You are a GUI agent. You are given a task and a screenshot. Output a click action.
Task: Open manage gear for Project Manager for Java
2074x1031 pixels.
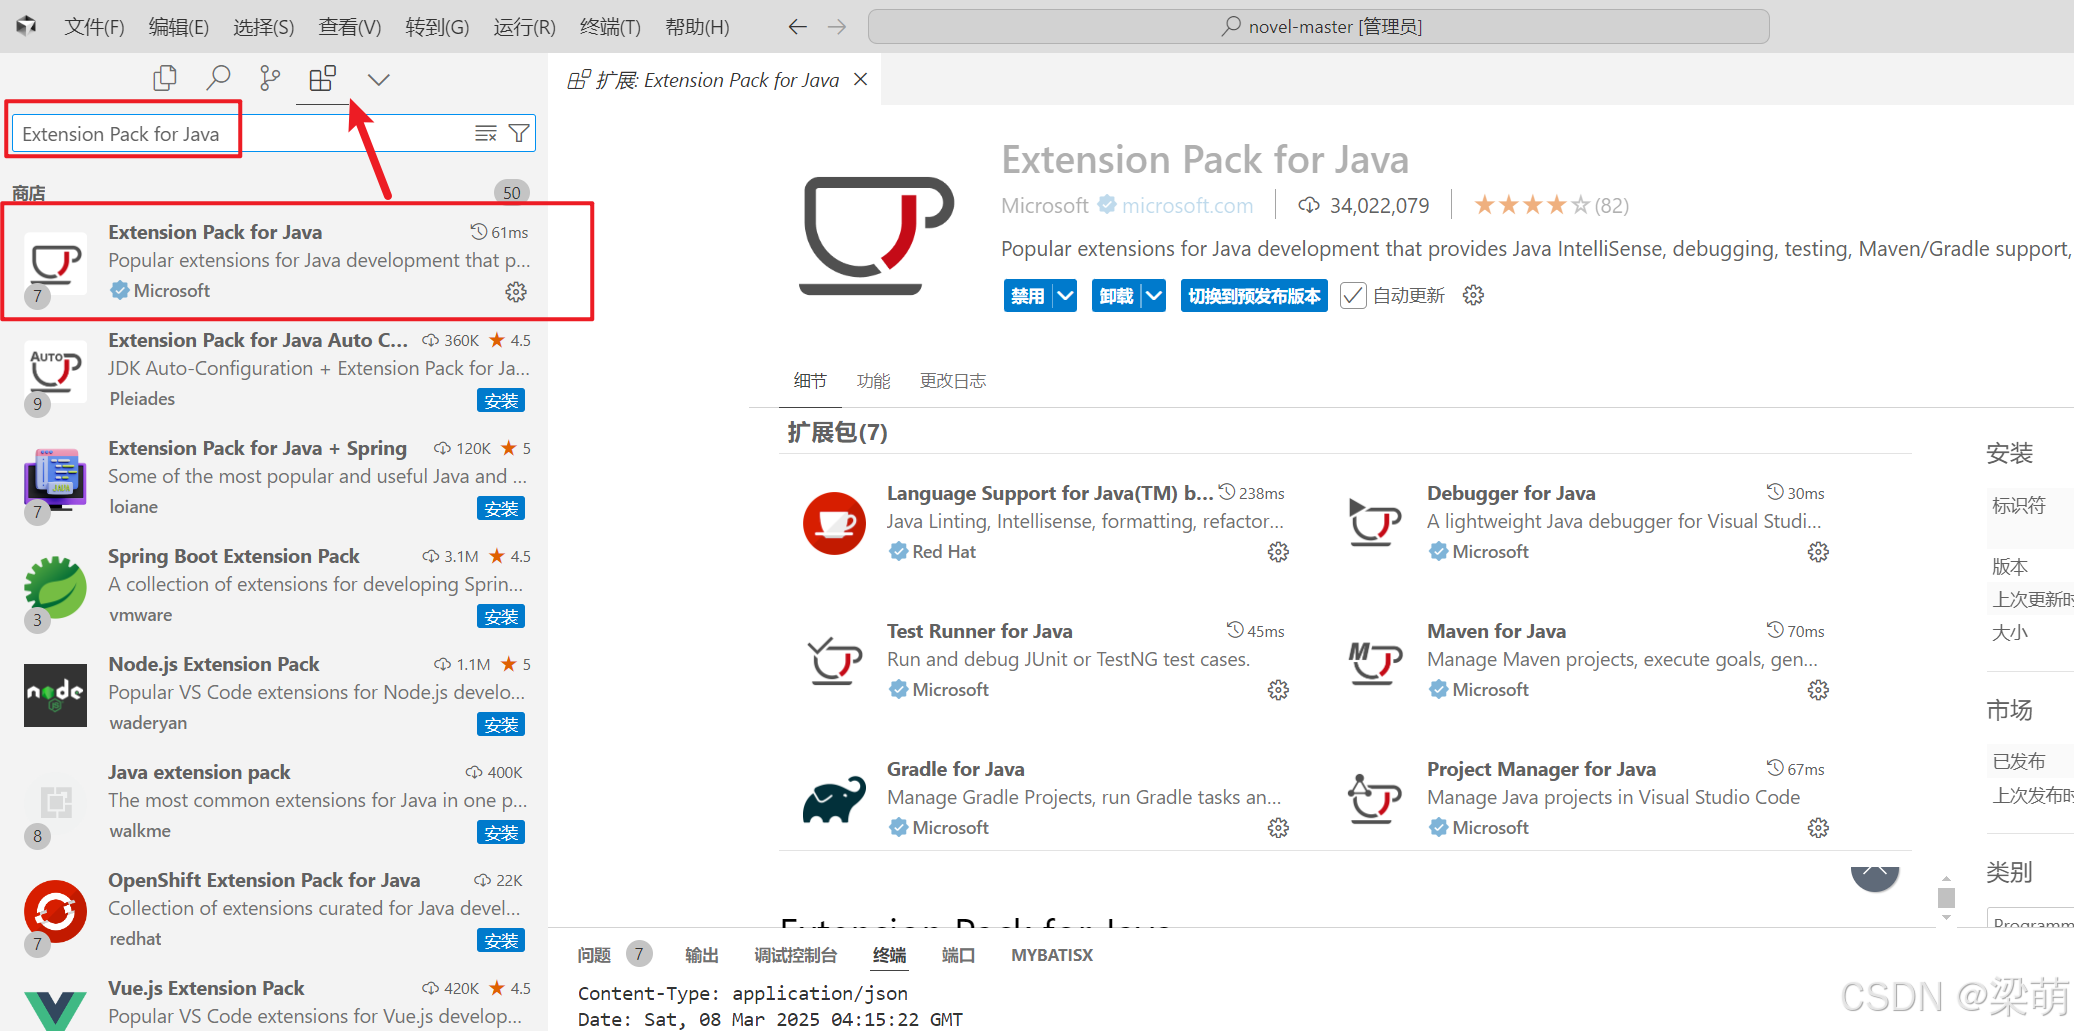tap(1818, 828)
